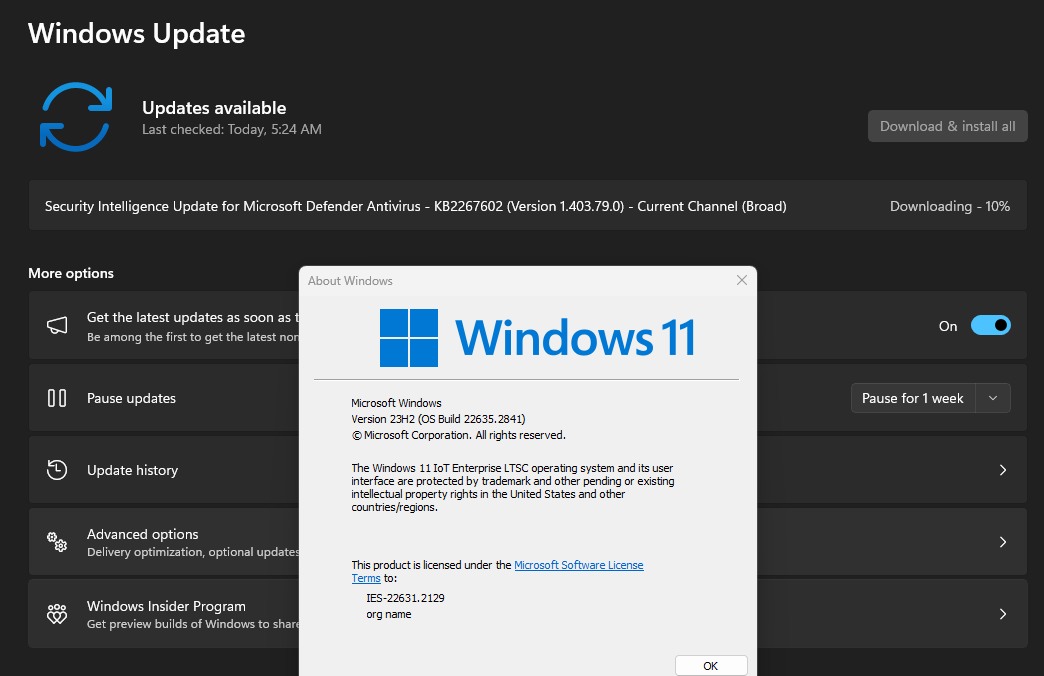The width and height of the screenshot is (1044, 676).
Task: Select the Security Intelligence Update KB2267602 row
Action: tap(527, 206)
